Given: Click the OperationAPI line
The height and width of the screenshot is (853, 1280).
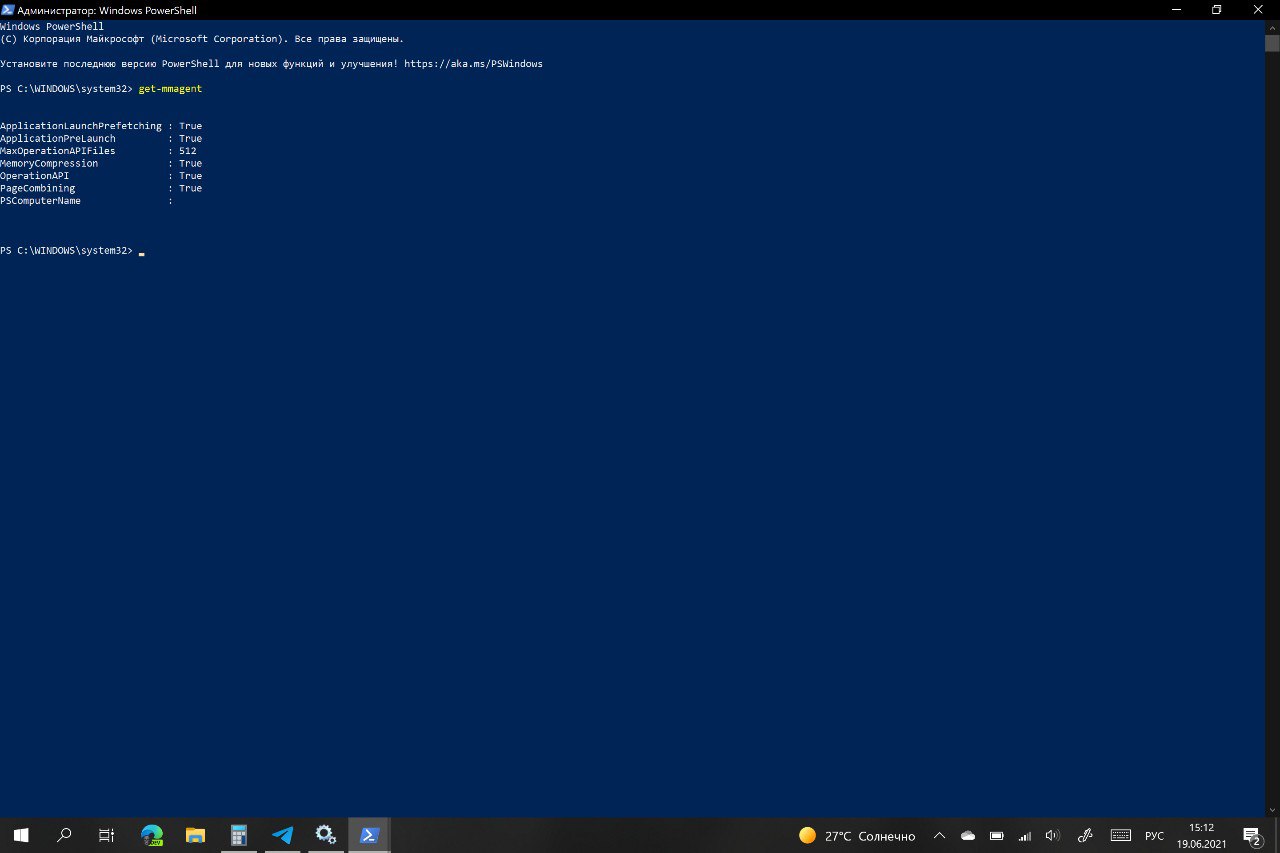Looking at the screenshot, I should (101, 176).
